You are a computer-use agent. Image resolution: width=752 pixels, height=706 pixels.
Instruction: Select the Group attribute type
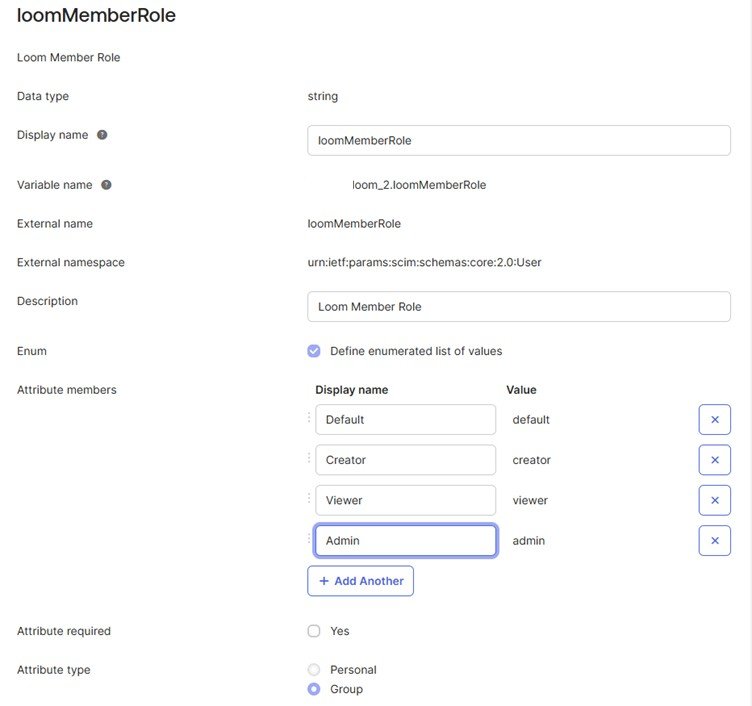(314, 689)
